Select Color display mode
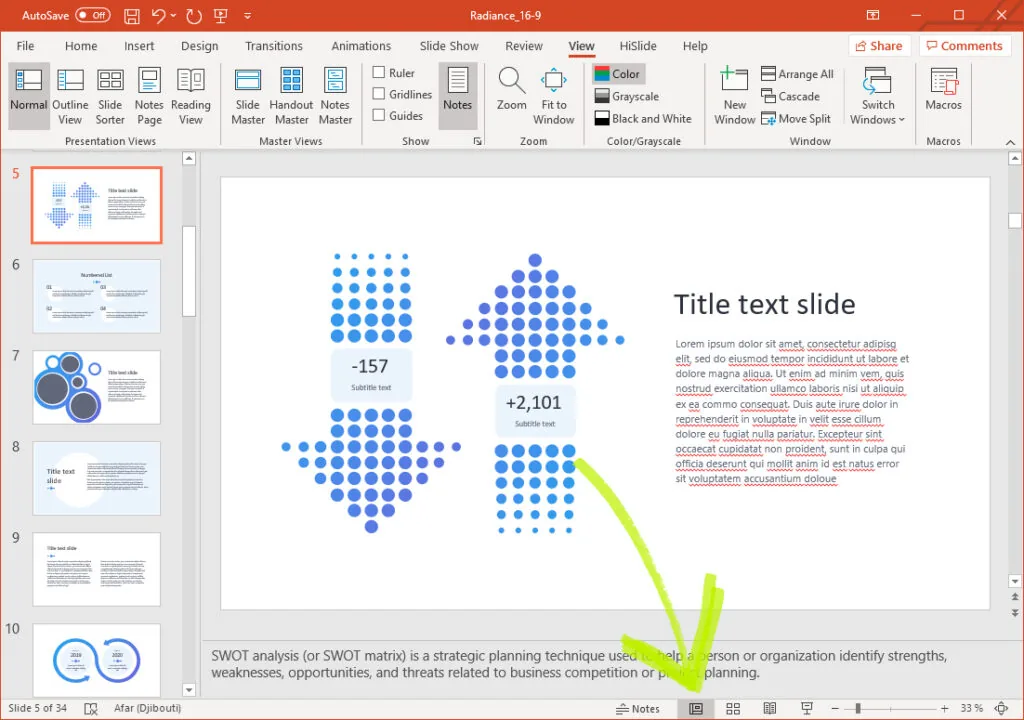This screenshot has height=720, width=1024. pyautogui.click(x=618, y=74)
